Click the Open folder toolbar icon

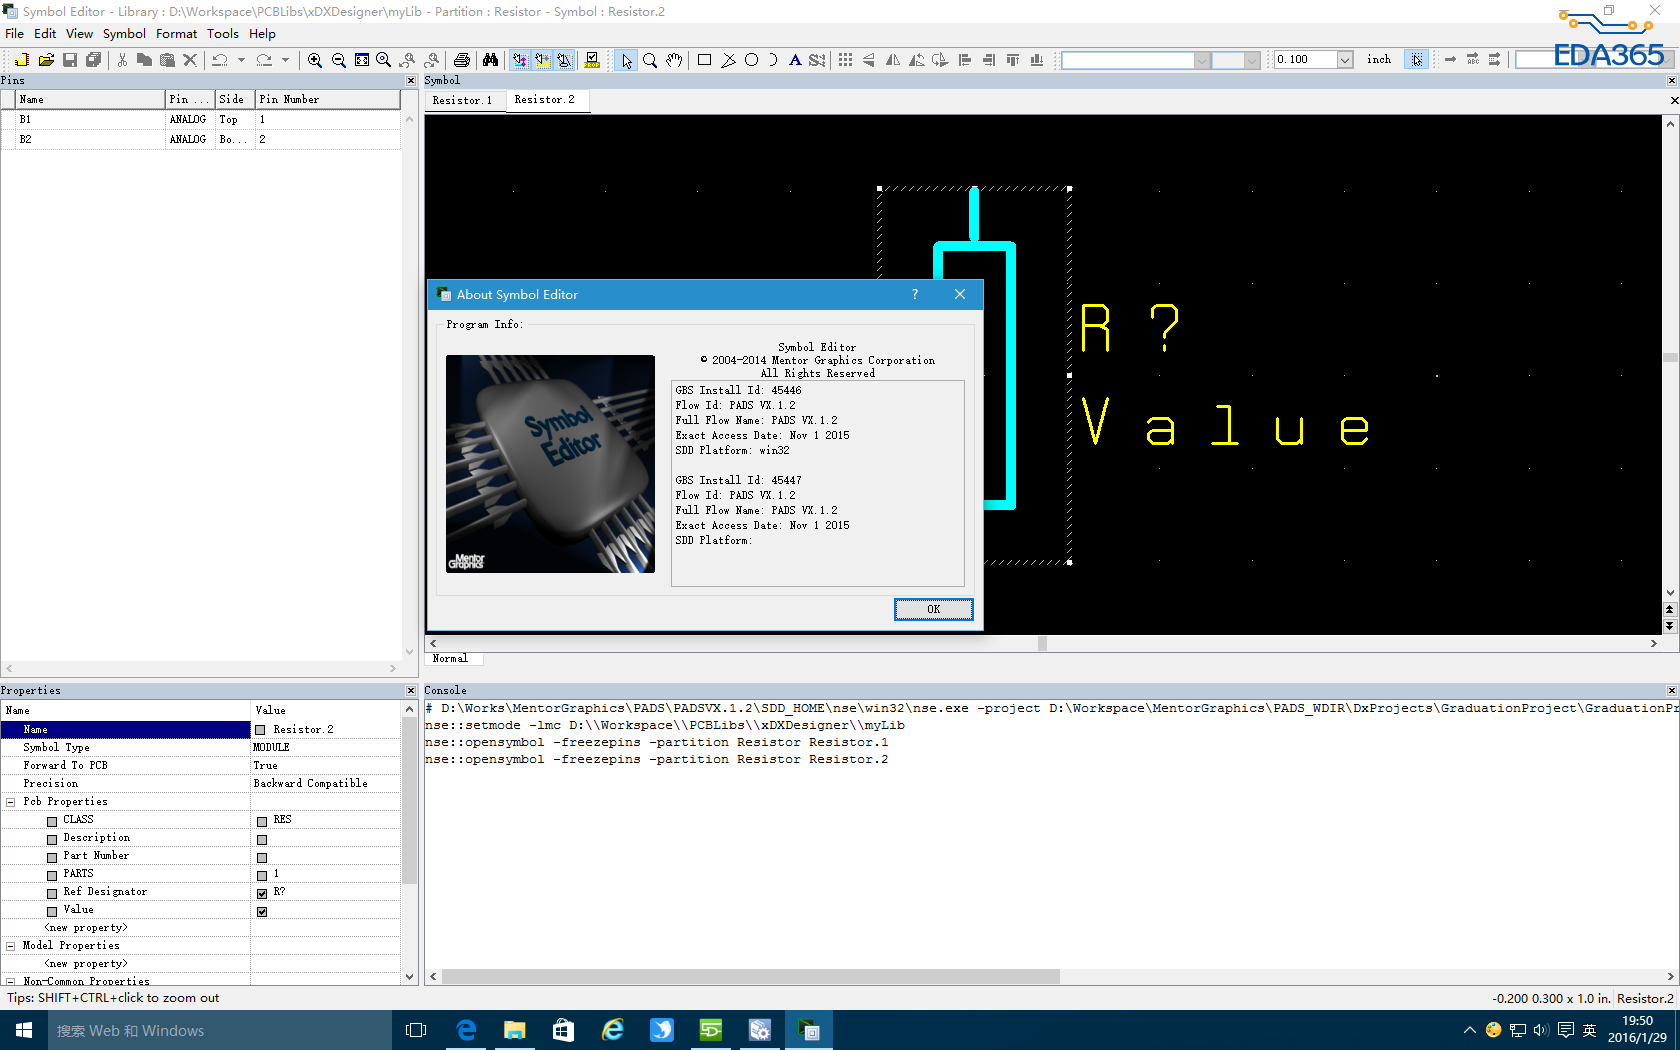point(46,60)
